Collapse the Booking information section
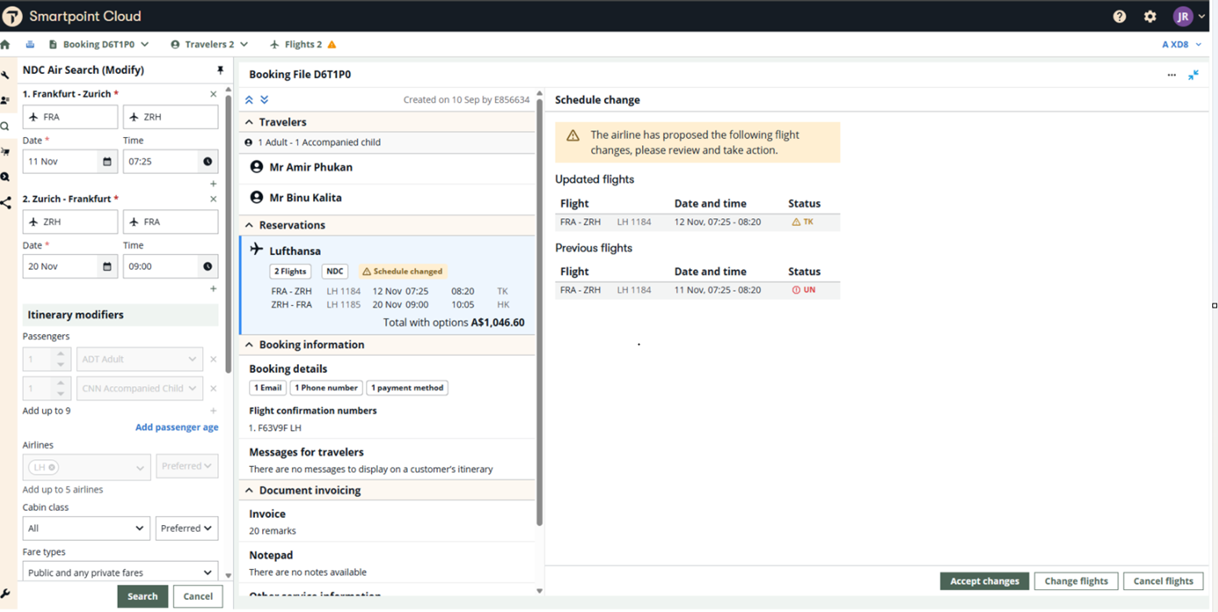Viewport: 1218px width, 612px height. click(x=249, y=345)
